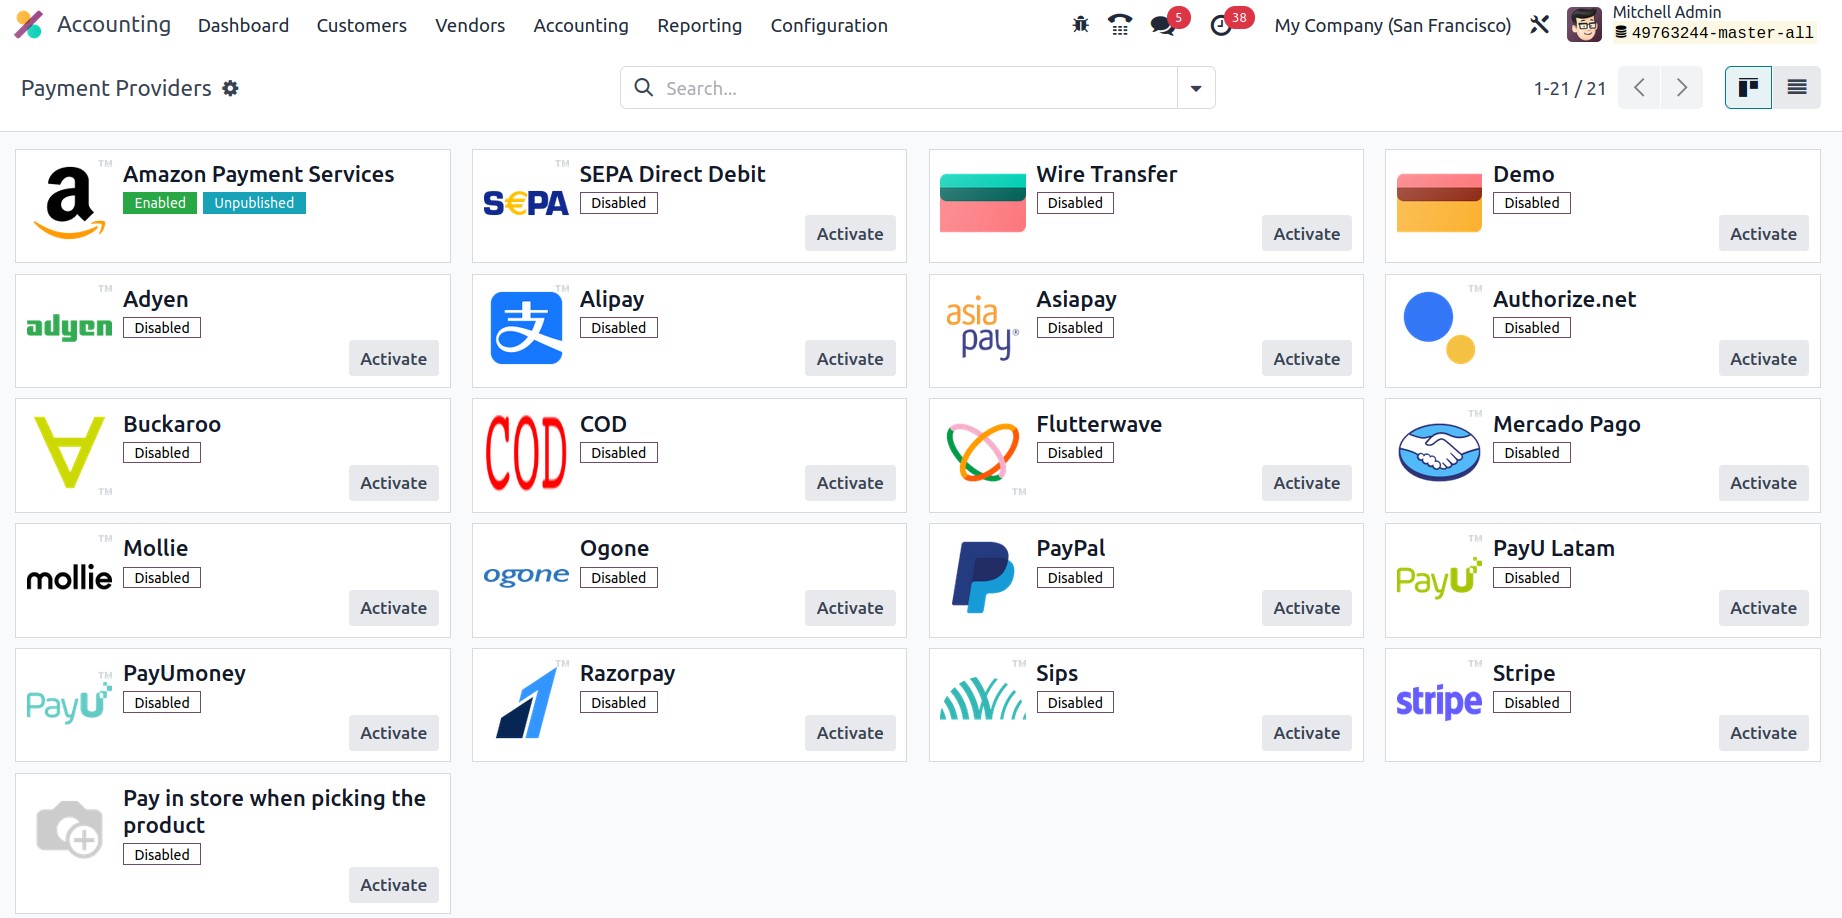Activate the Authorize.net provider

coord(1763,358)
